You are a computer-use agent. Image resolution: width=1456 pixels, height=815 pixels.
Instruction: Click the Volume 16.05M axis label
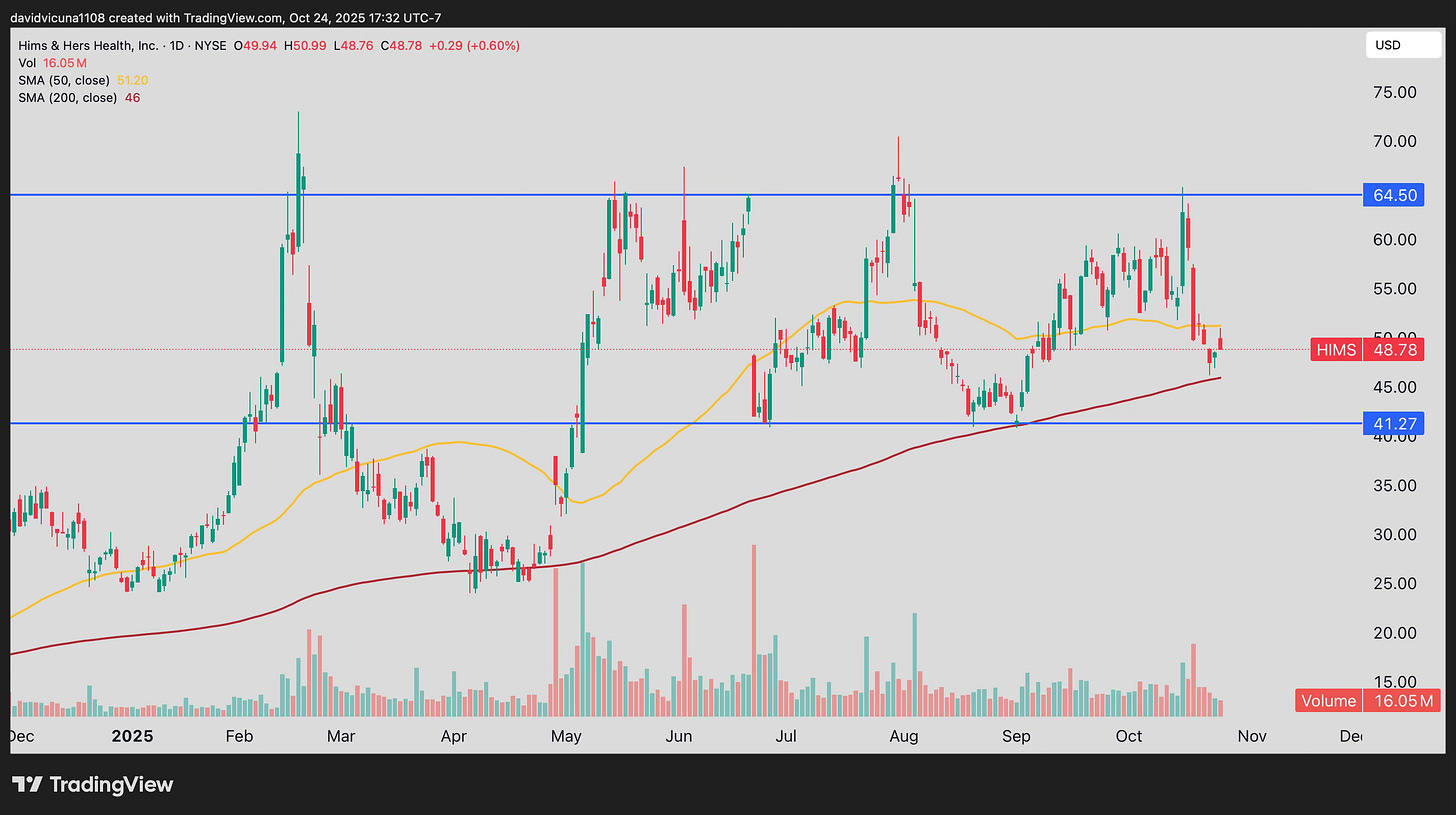click(x=1369, y=701)
